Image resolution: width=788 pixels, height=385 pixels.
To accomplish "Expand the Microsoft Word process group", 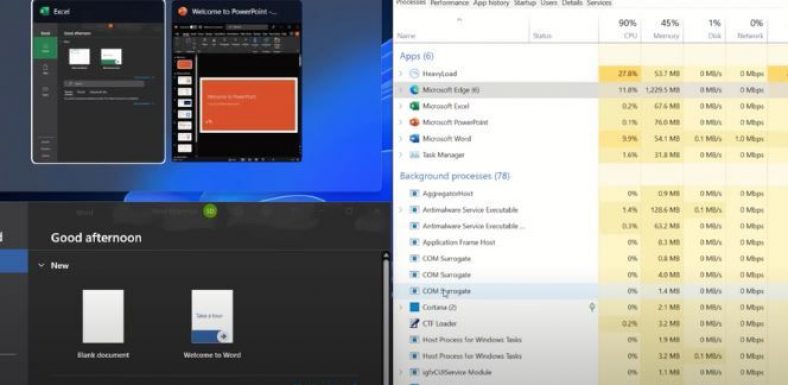I will (401, 138).
